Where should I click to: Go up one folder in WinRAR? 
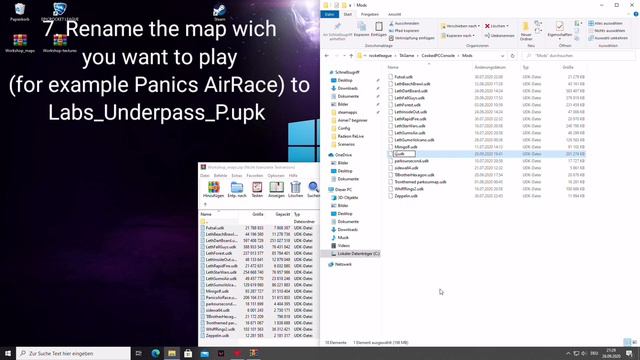[205, 204]
